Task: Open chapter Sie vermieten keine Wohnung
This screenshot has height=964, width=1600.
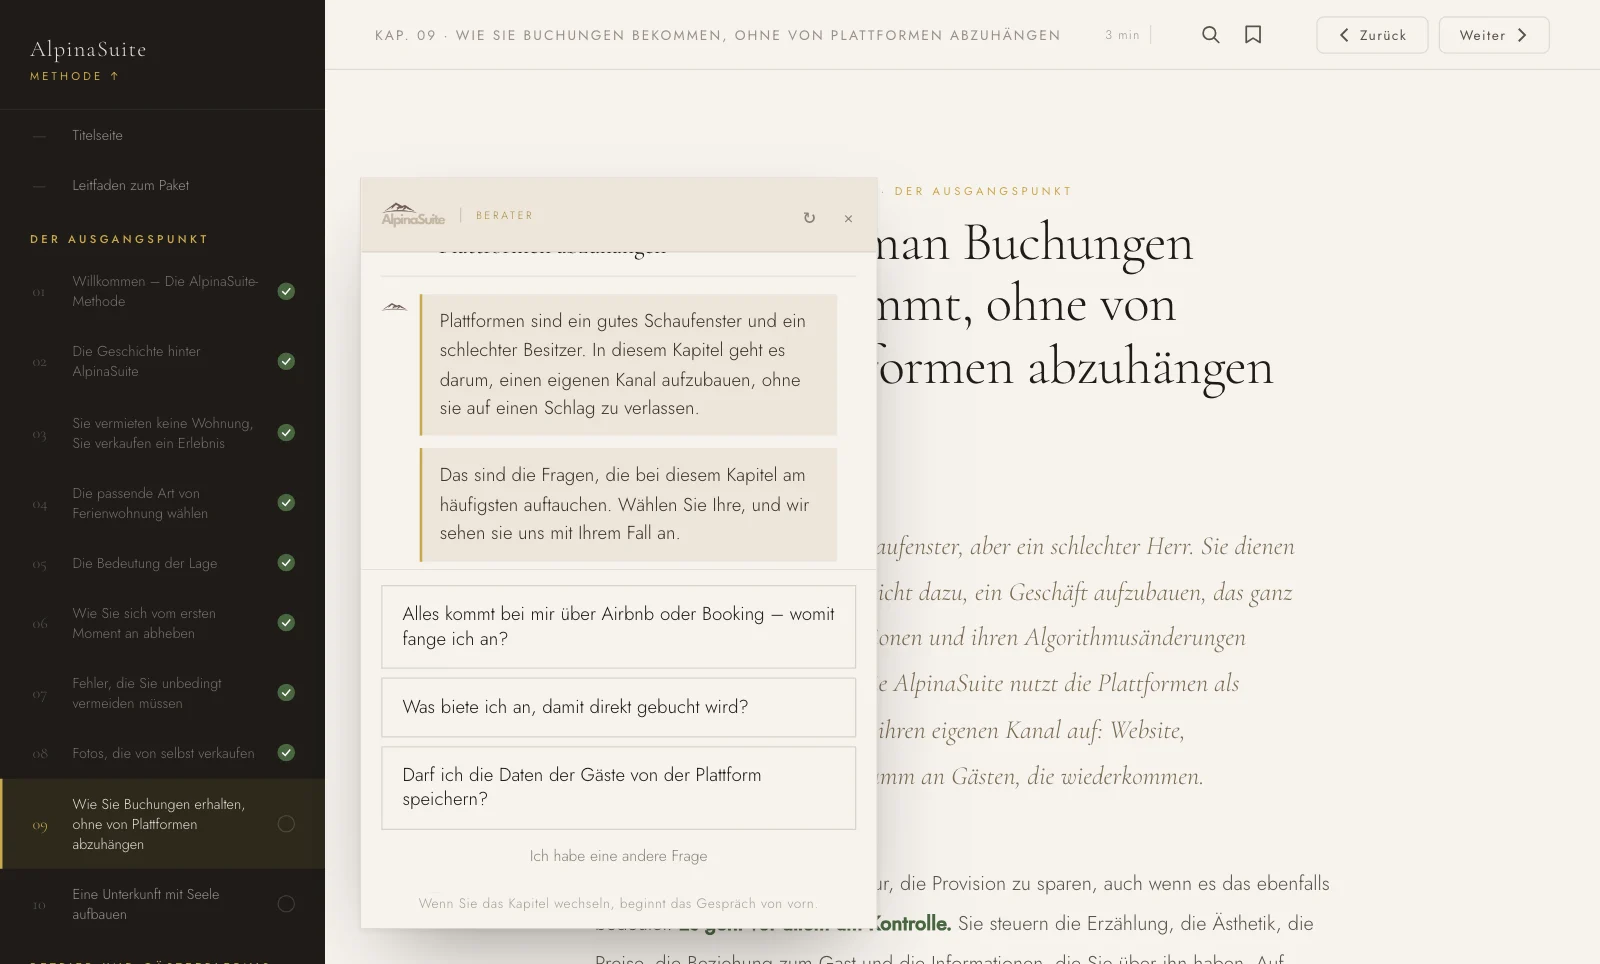Action: [162, 433]
